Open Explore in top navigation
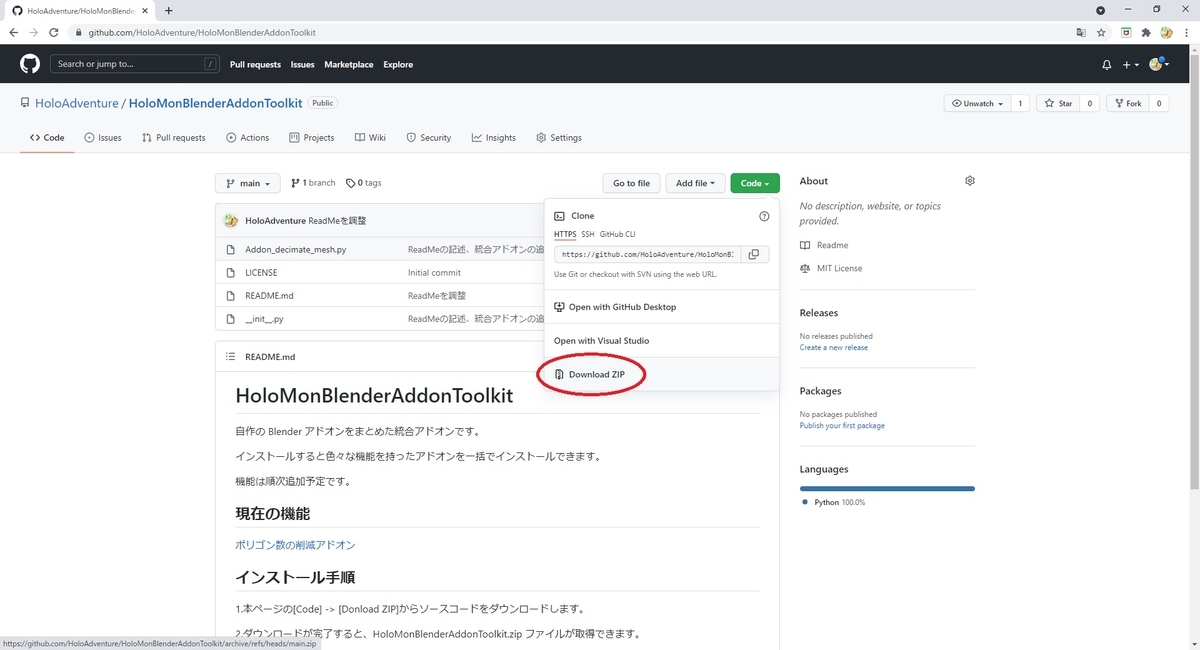Image resolution: width=1200 pixels, height=650 pixels. [398, 65]
